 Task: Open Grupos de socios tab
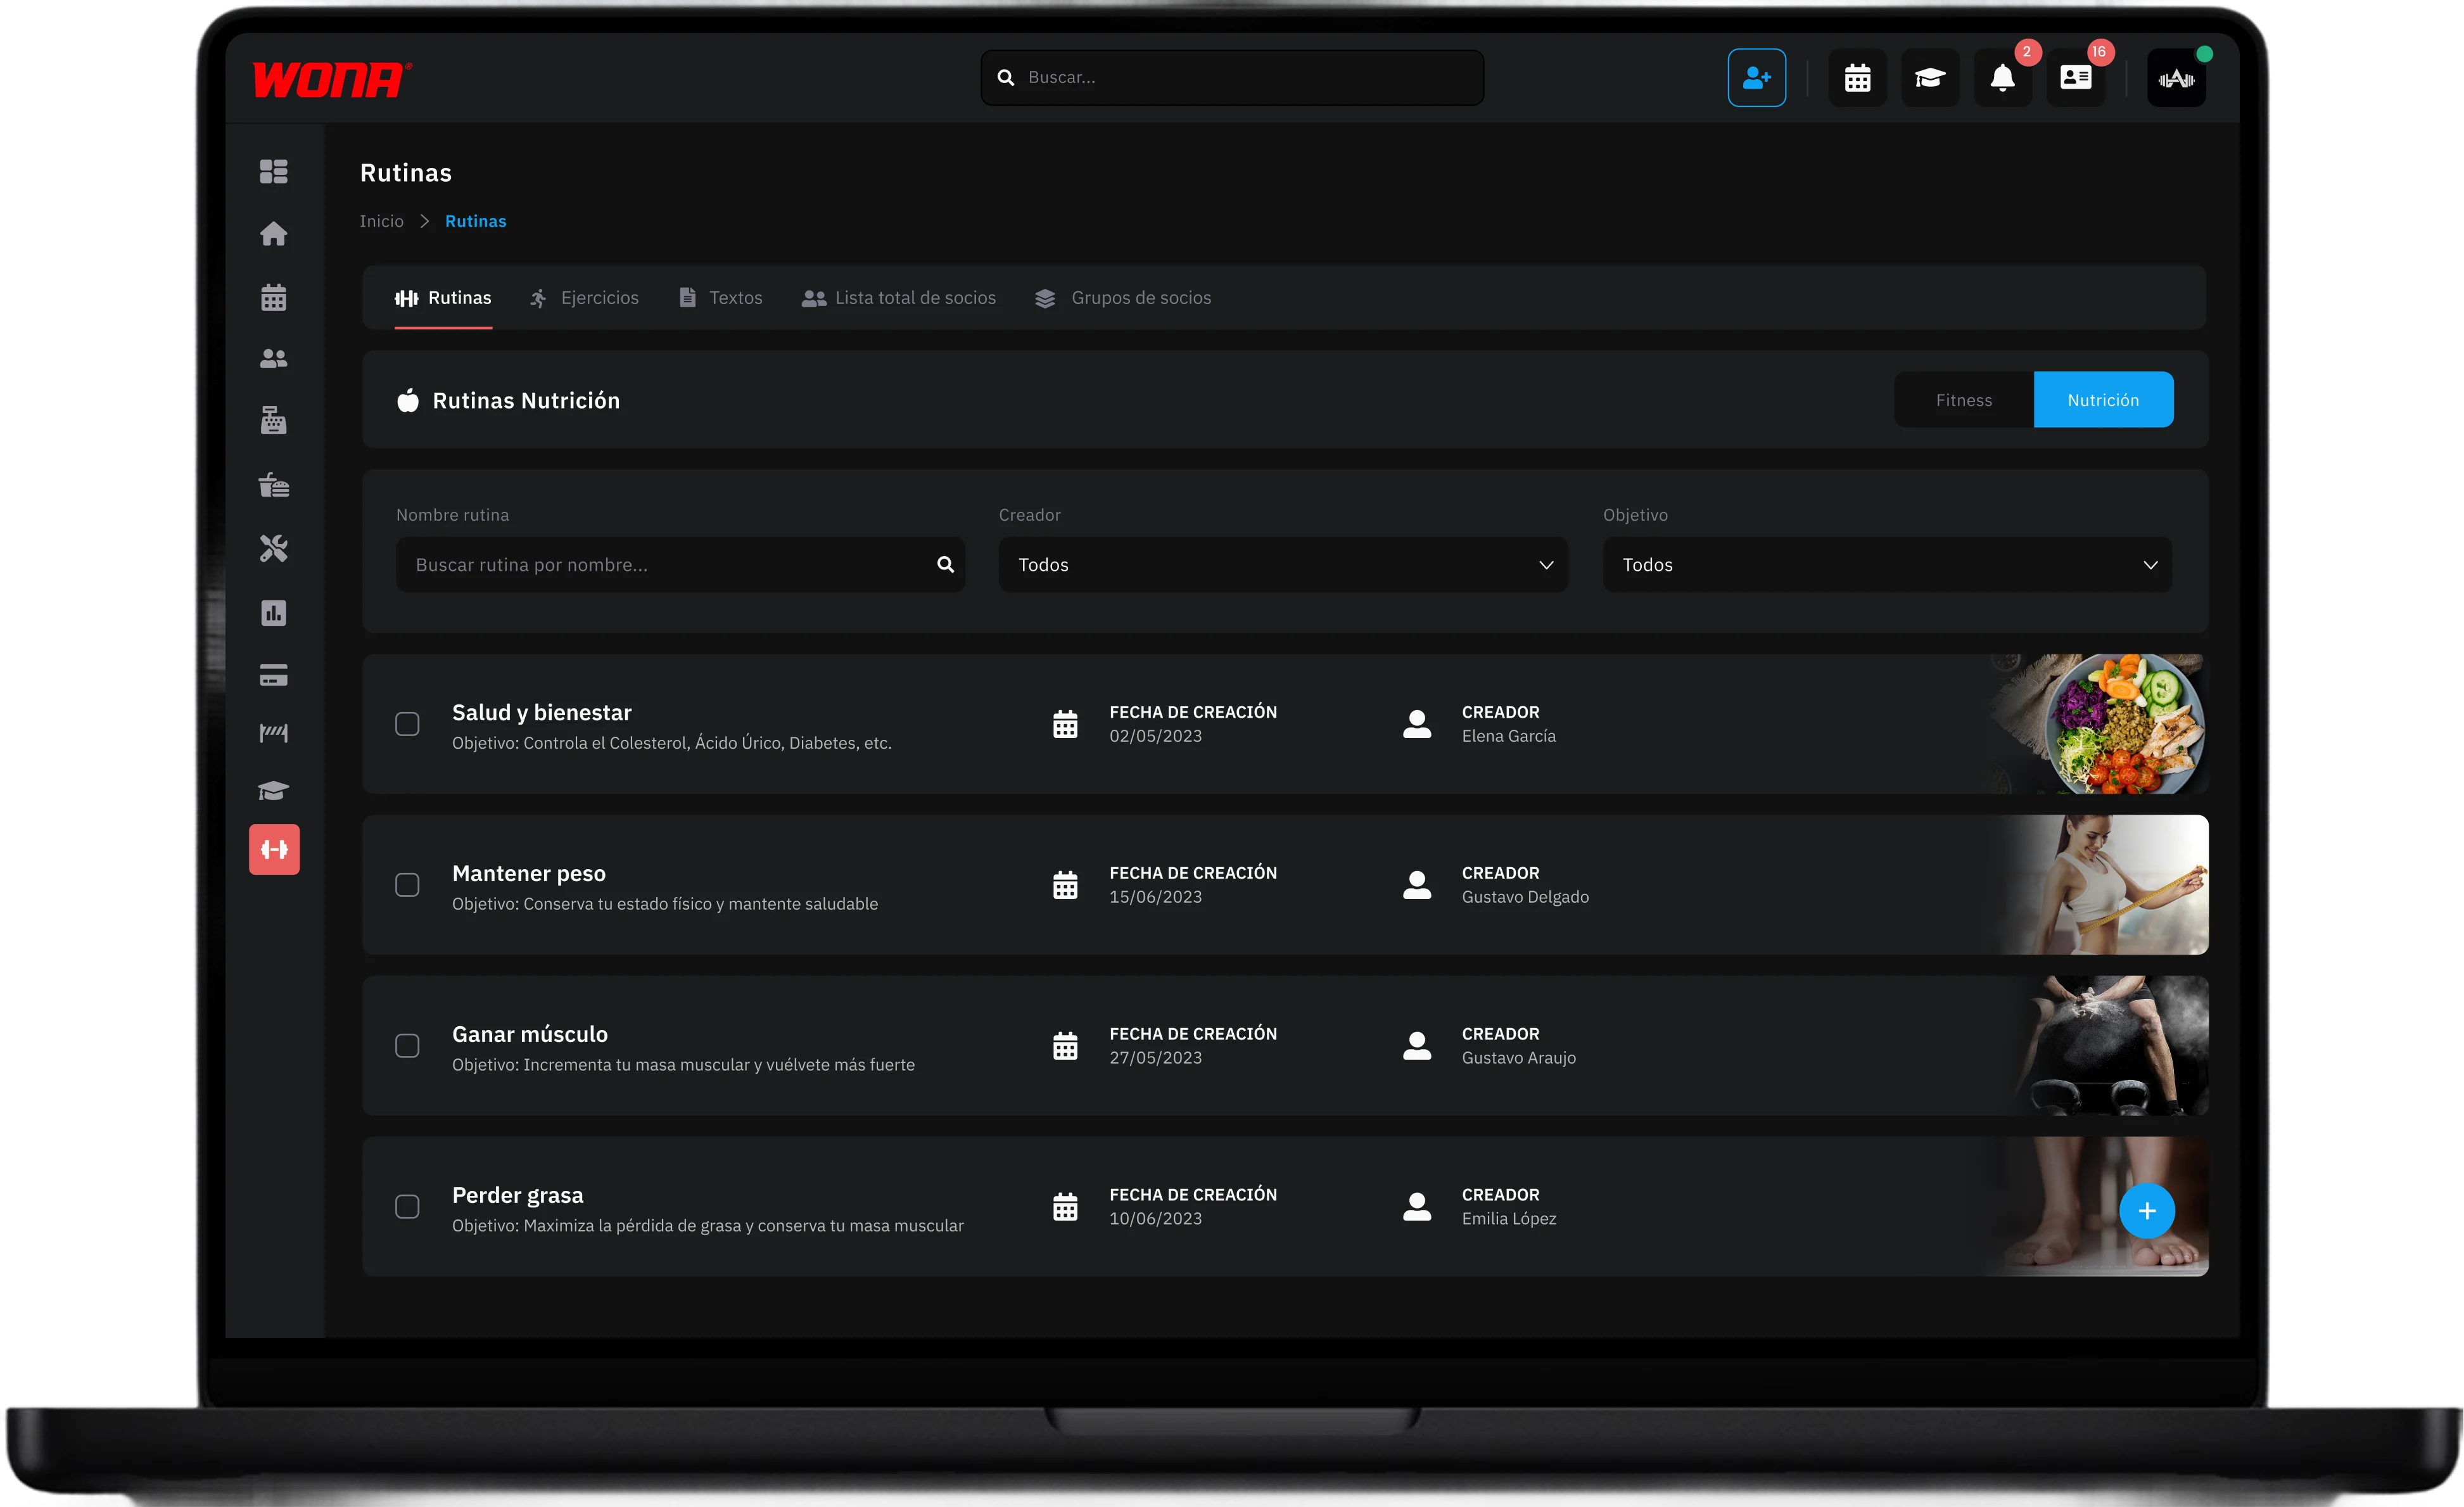tap(1123, 298)
